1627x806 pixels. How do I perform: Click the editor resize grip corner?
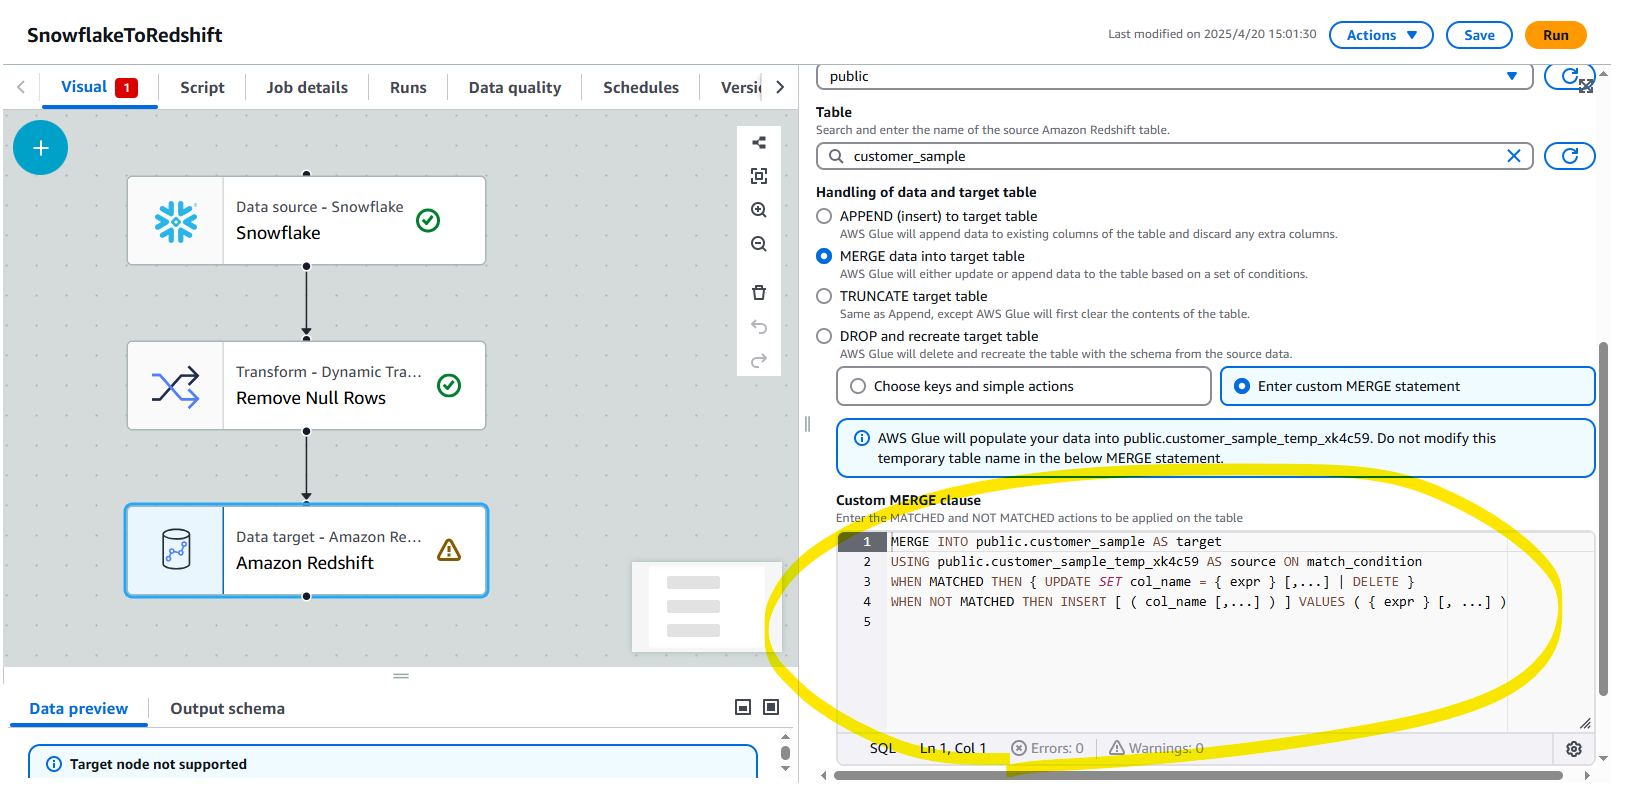[1585, 723]
